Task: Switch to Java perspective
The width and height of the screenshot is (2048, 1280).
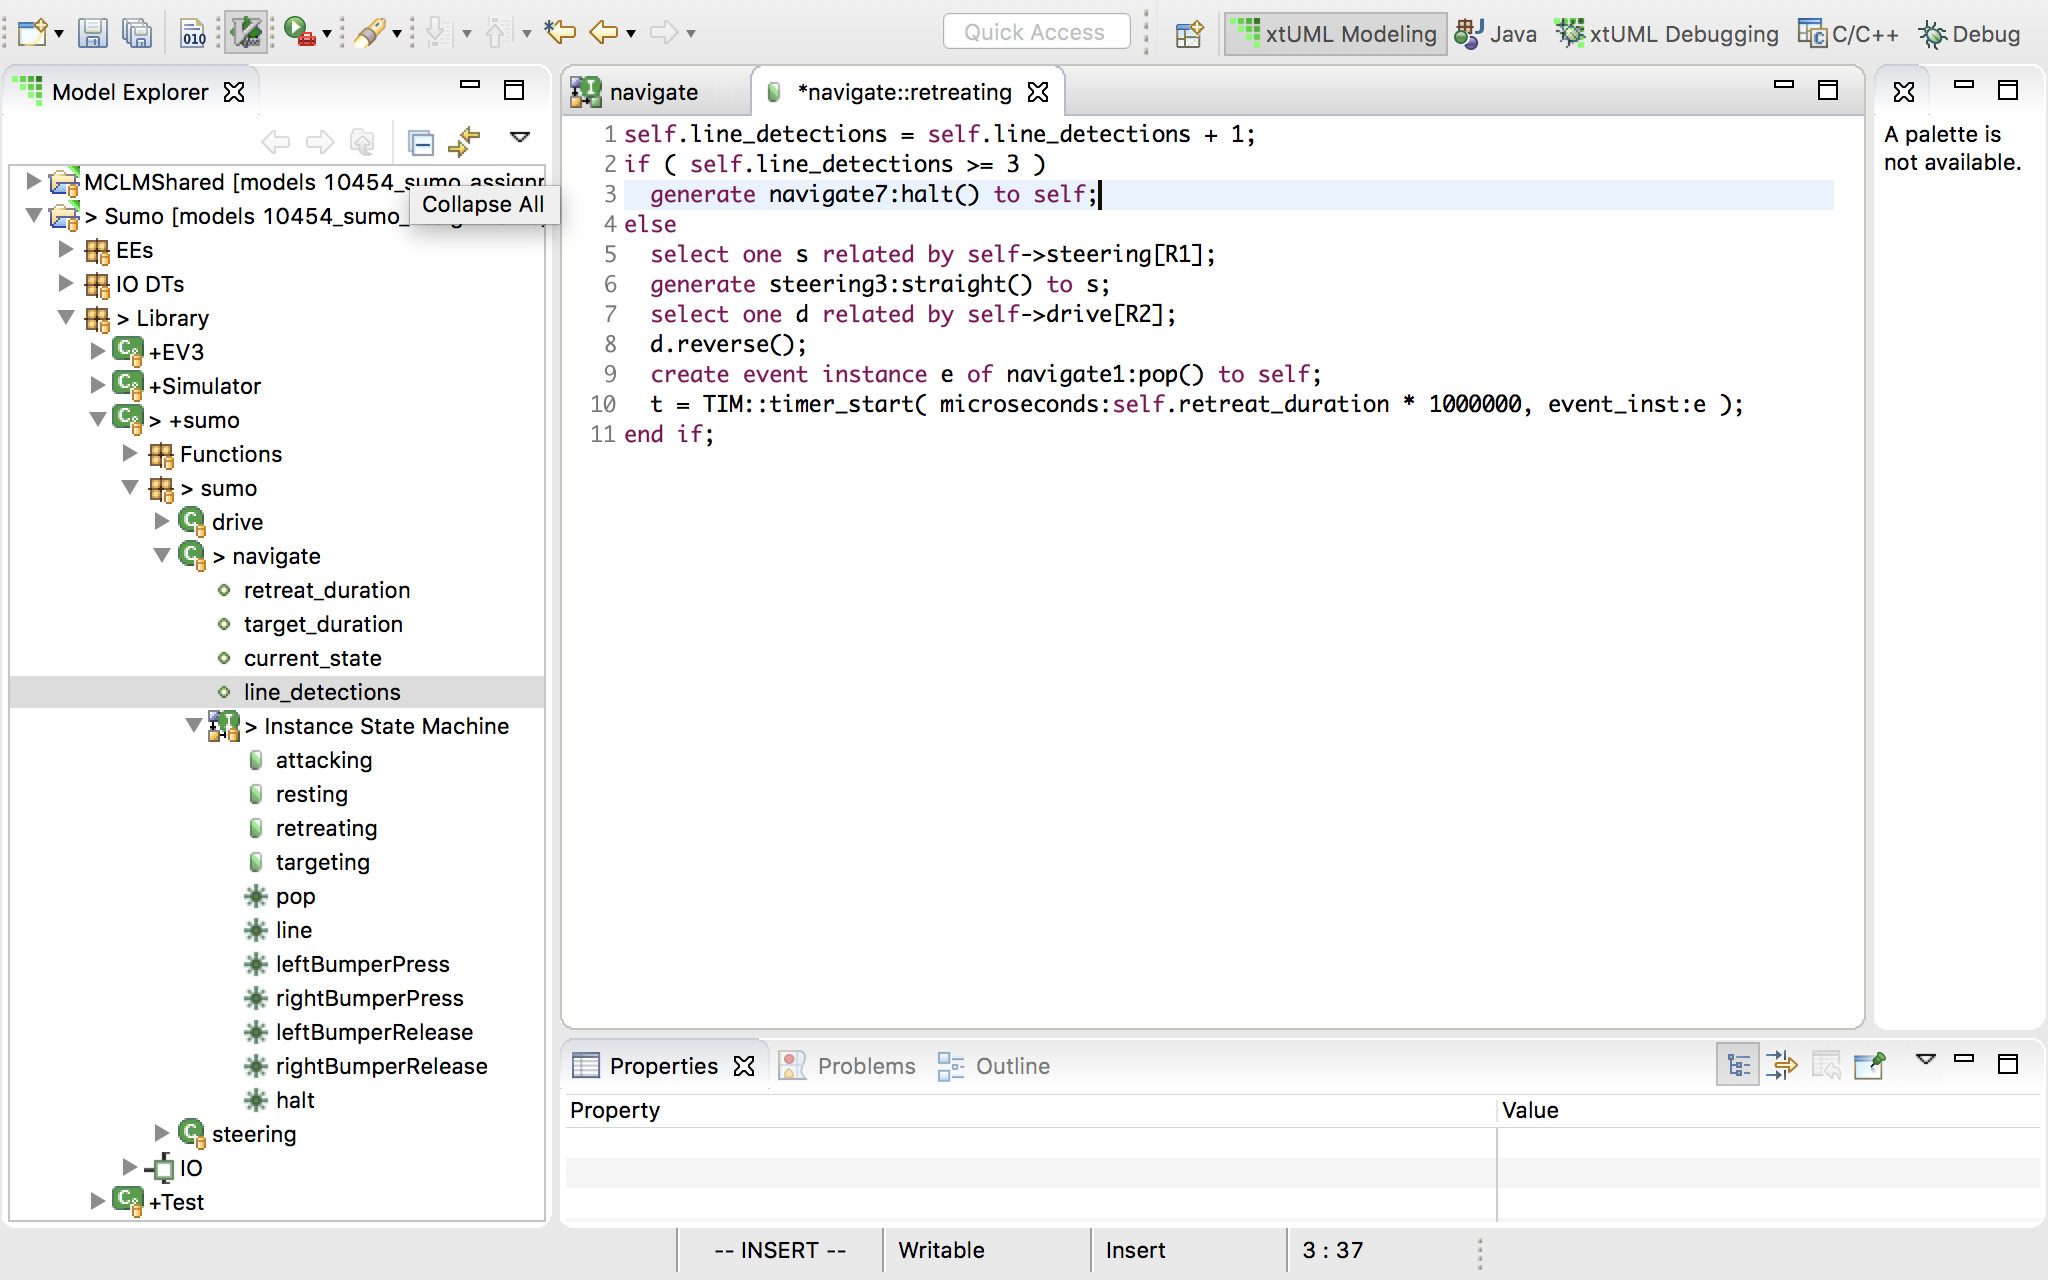Action: click(x=1496, y=34)
